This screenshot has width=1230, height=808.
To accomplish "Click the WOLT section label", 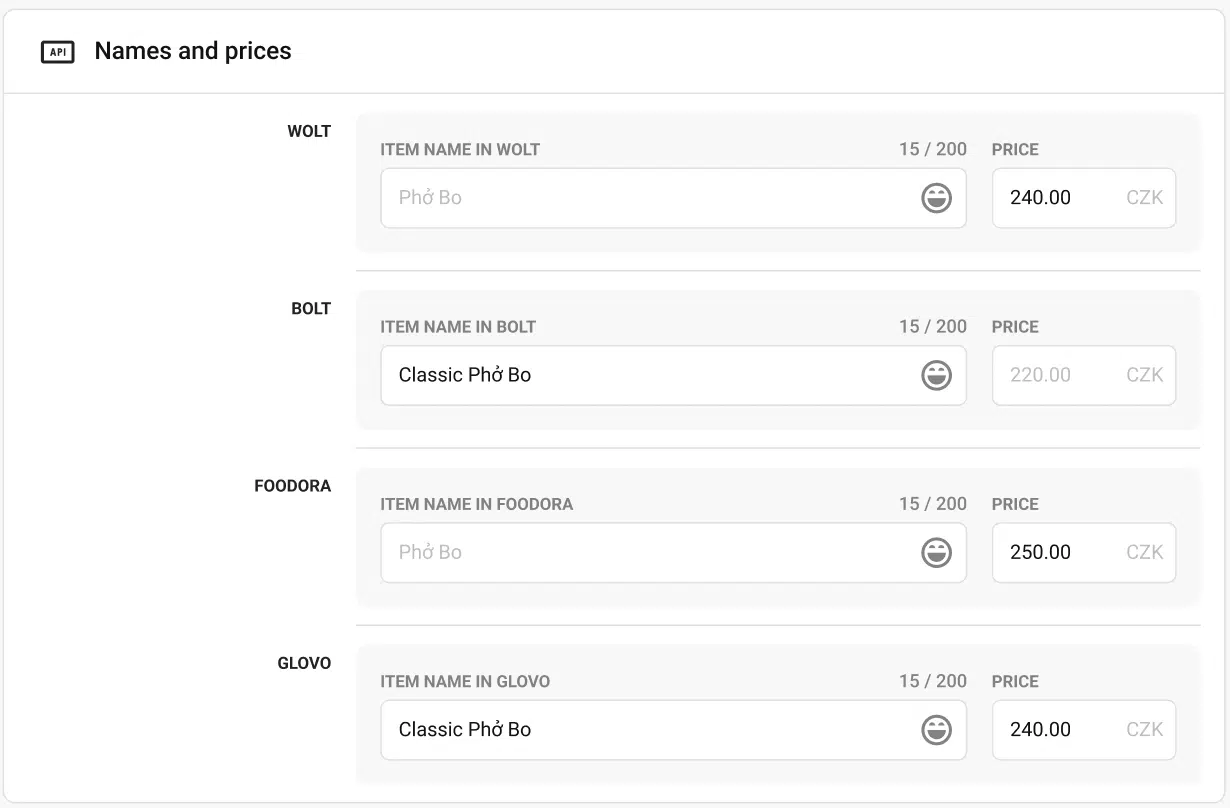I will (309, 131).
